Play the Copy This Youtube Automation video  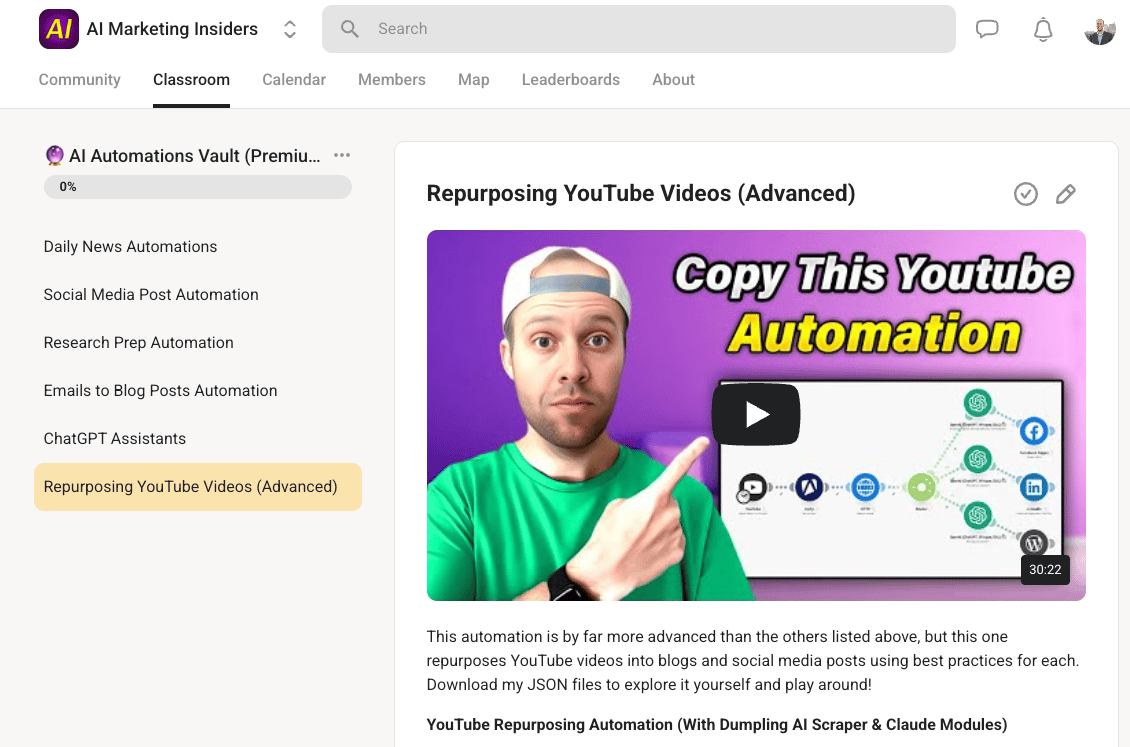click(756, 415)
